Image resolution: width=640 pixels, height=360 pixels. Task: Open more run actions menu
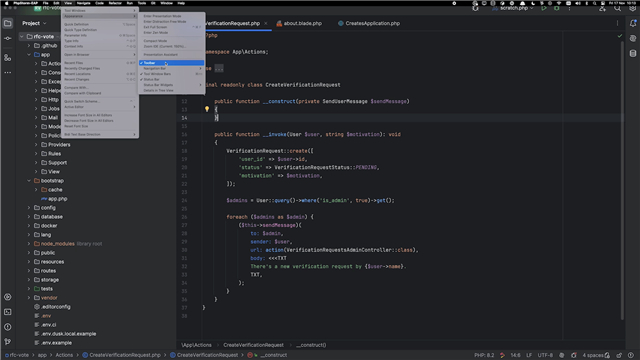coord(569,8)
